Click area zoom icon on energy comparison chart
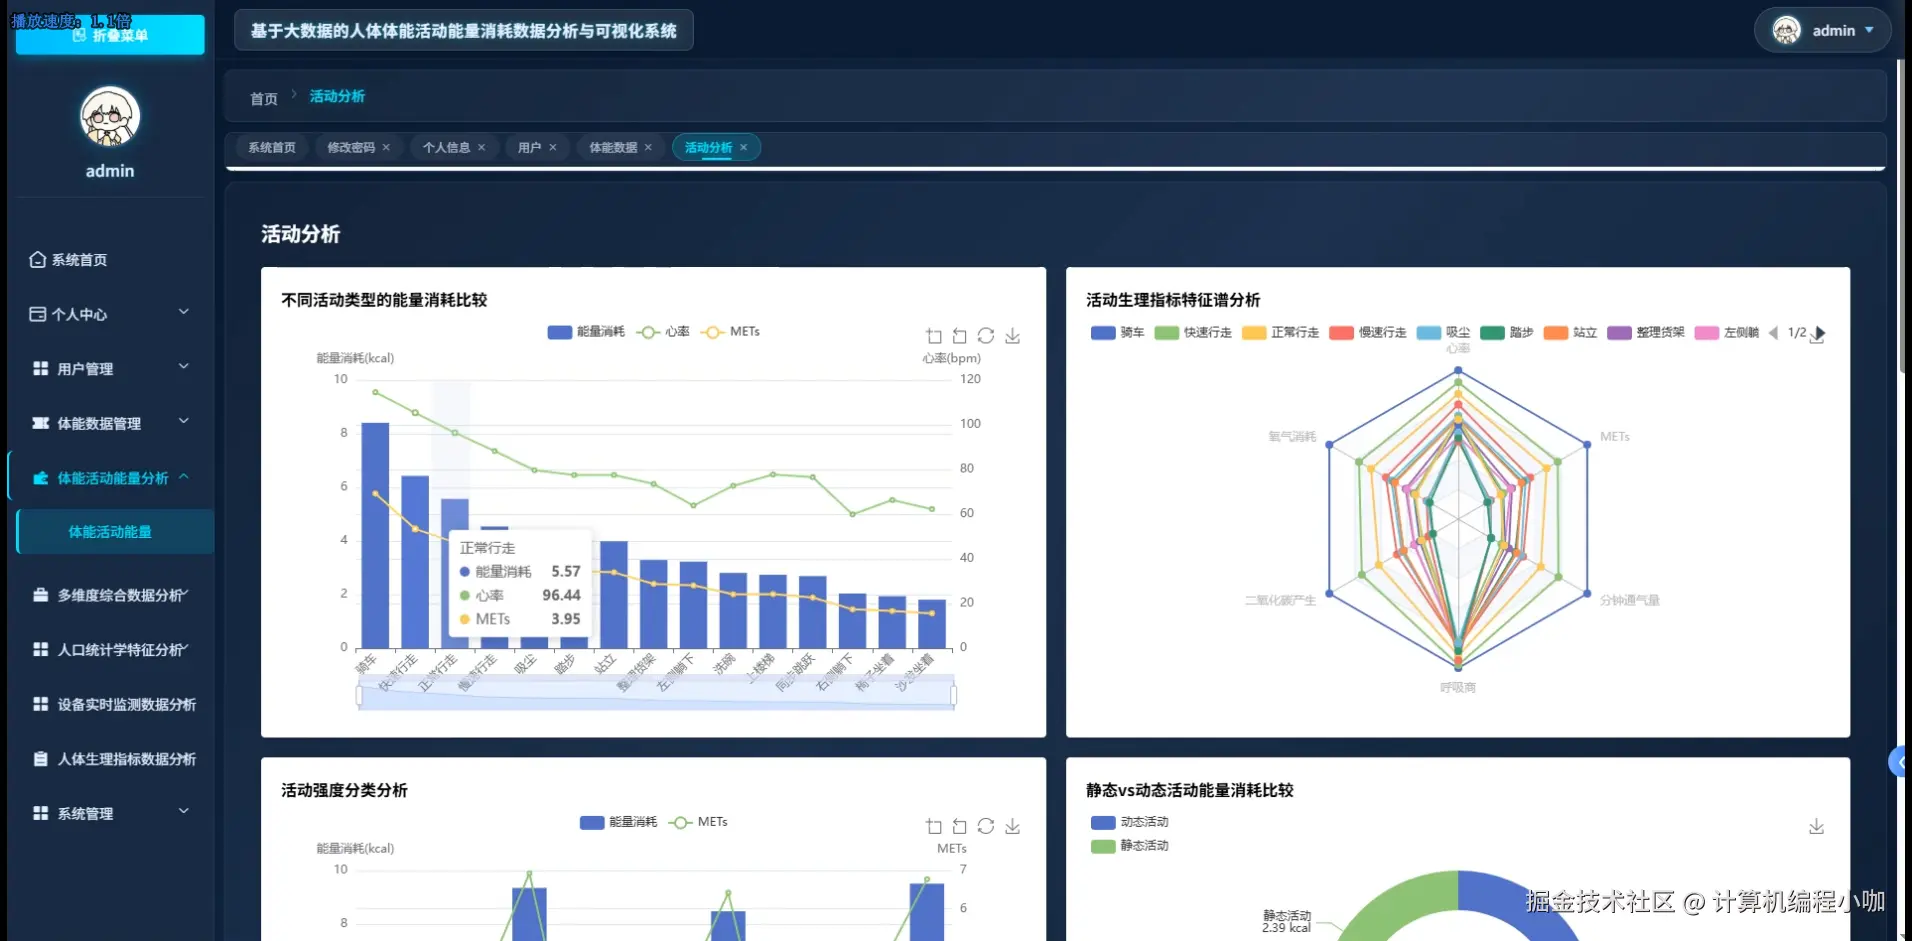This screenshot has height=941, width=1912. click(934, 336)
